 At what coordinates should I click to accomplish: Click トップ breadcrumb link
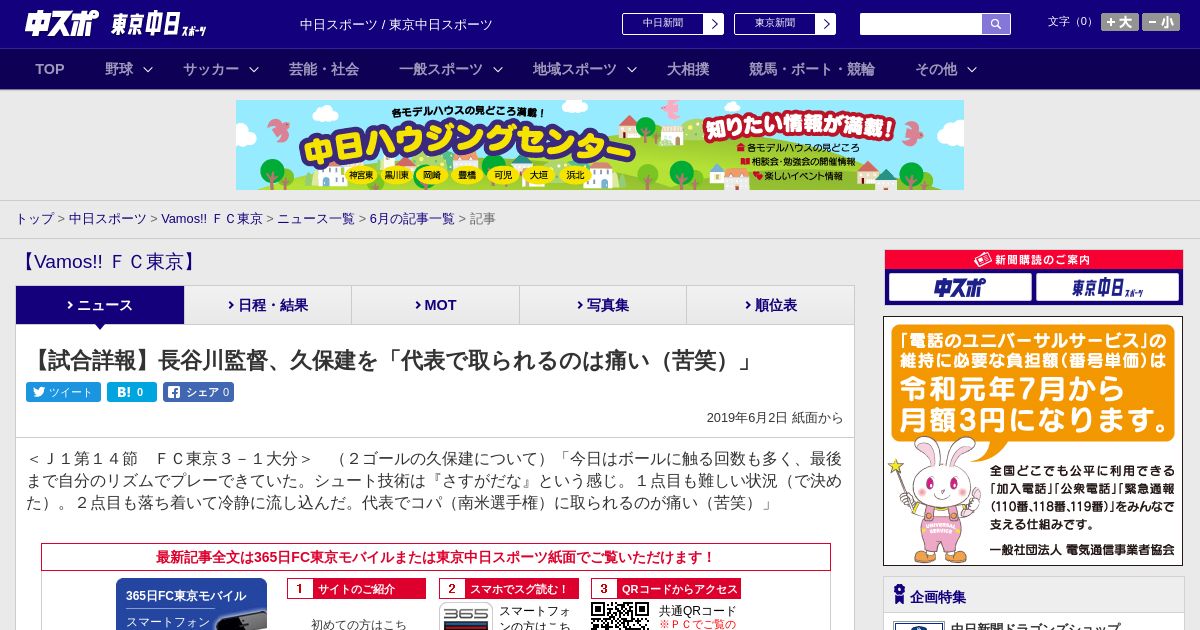coord(34,219)
